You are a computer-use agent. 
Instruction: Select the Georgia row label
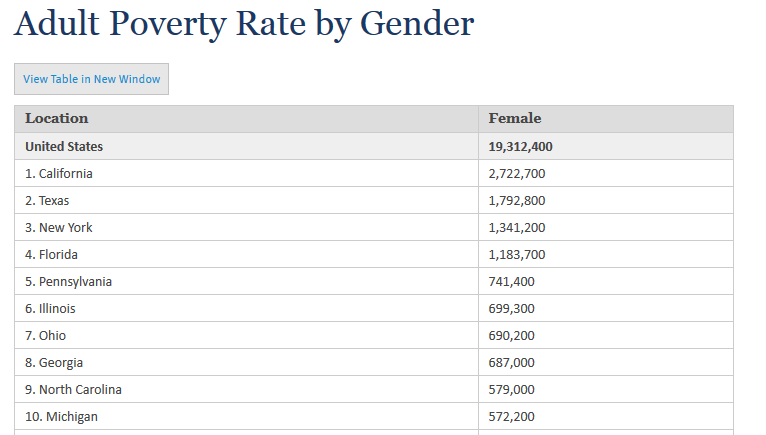pos(54,362)
